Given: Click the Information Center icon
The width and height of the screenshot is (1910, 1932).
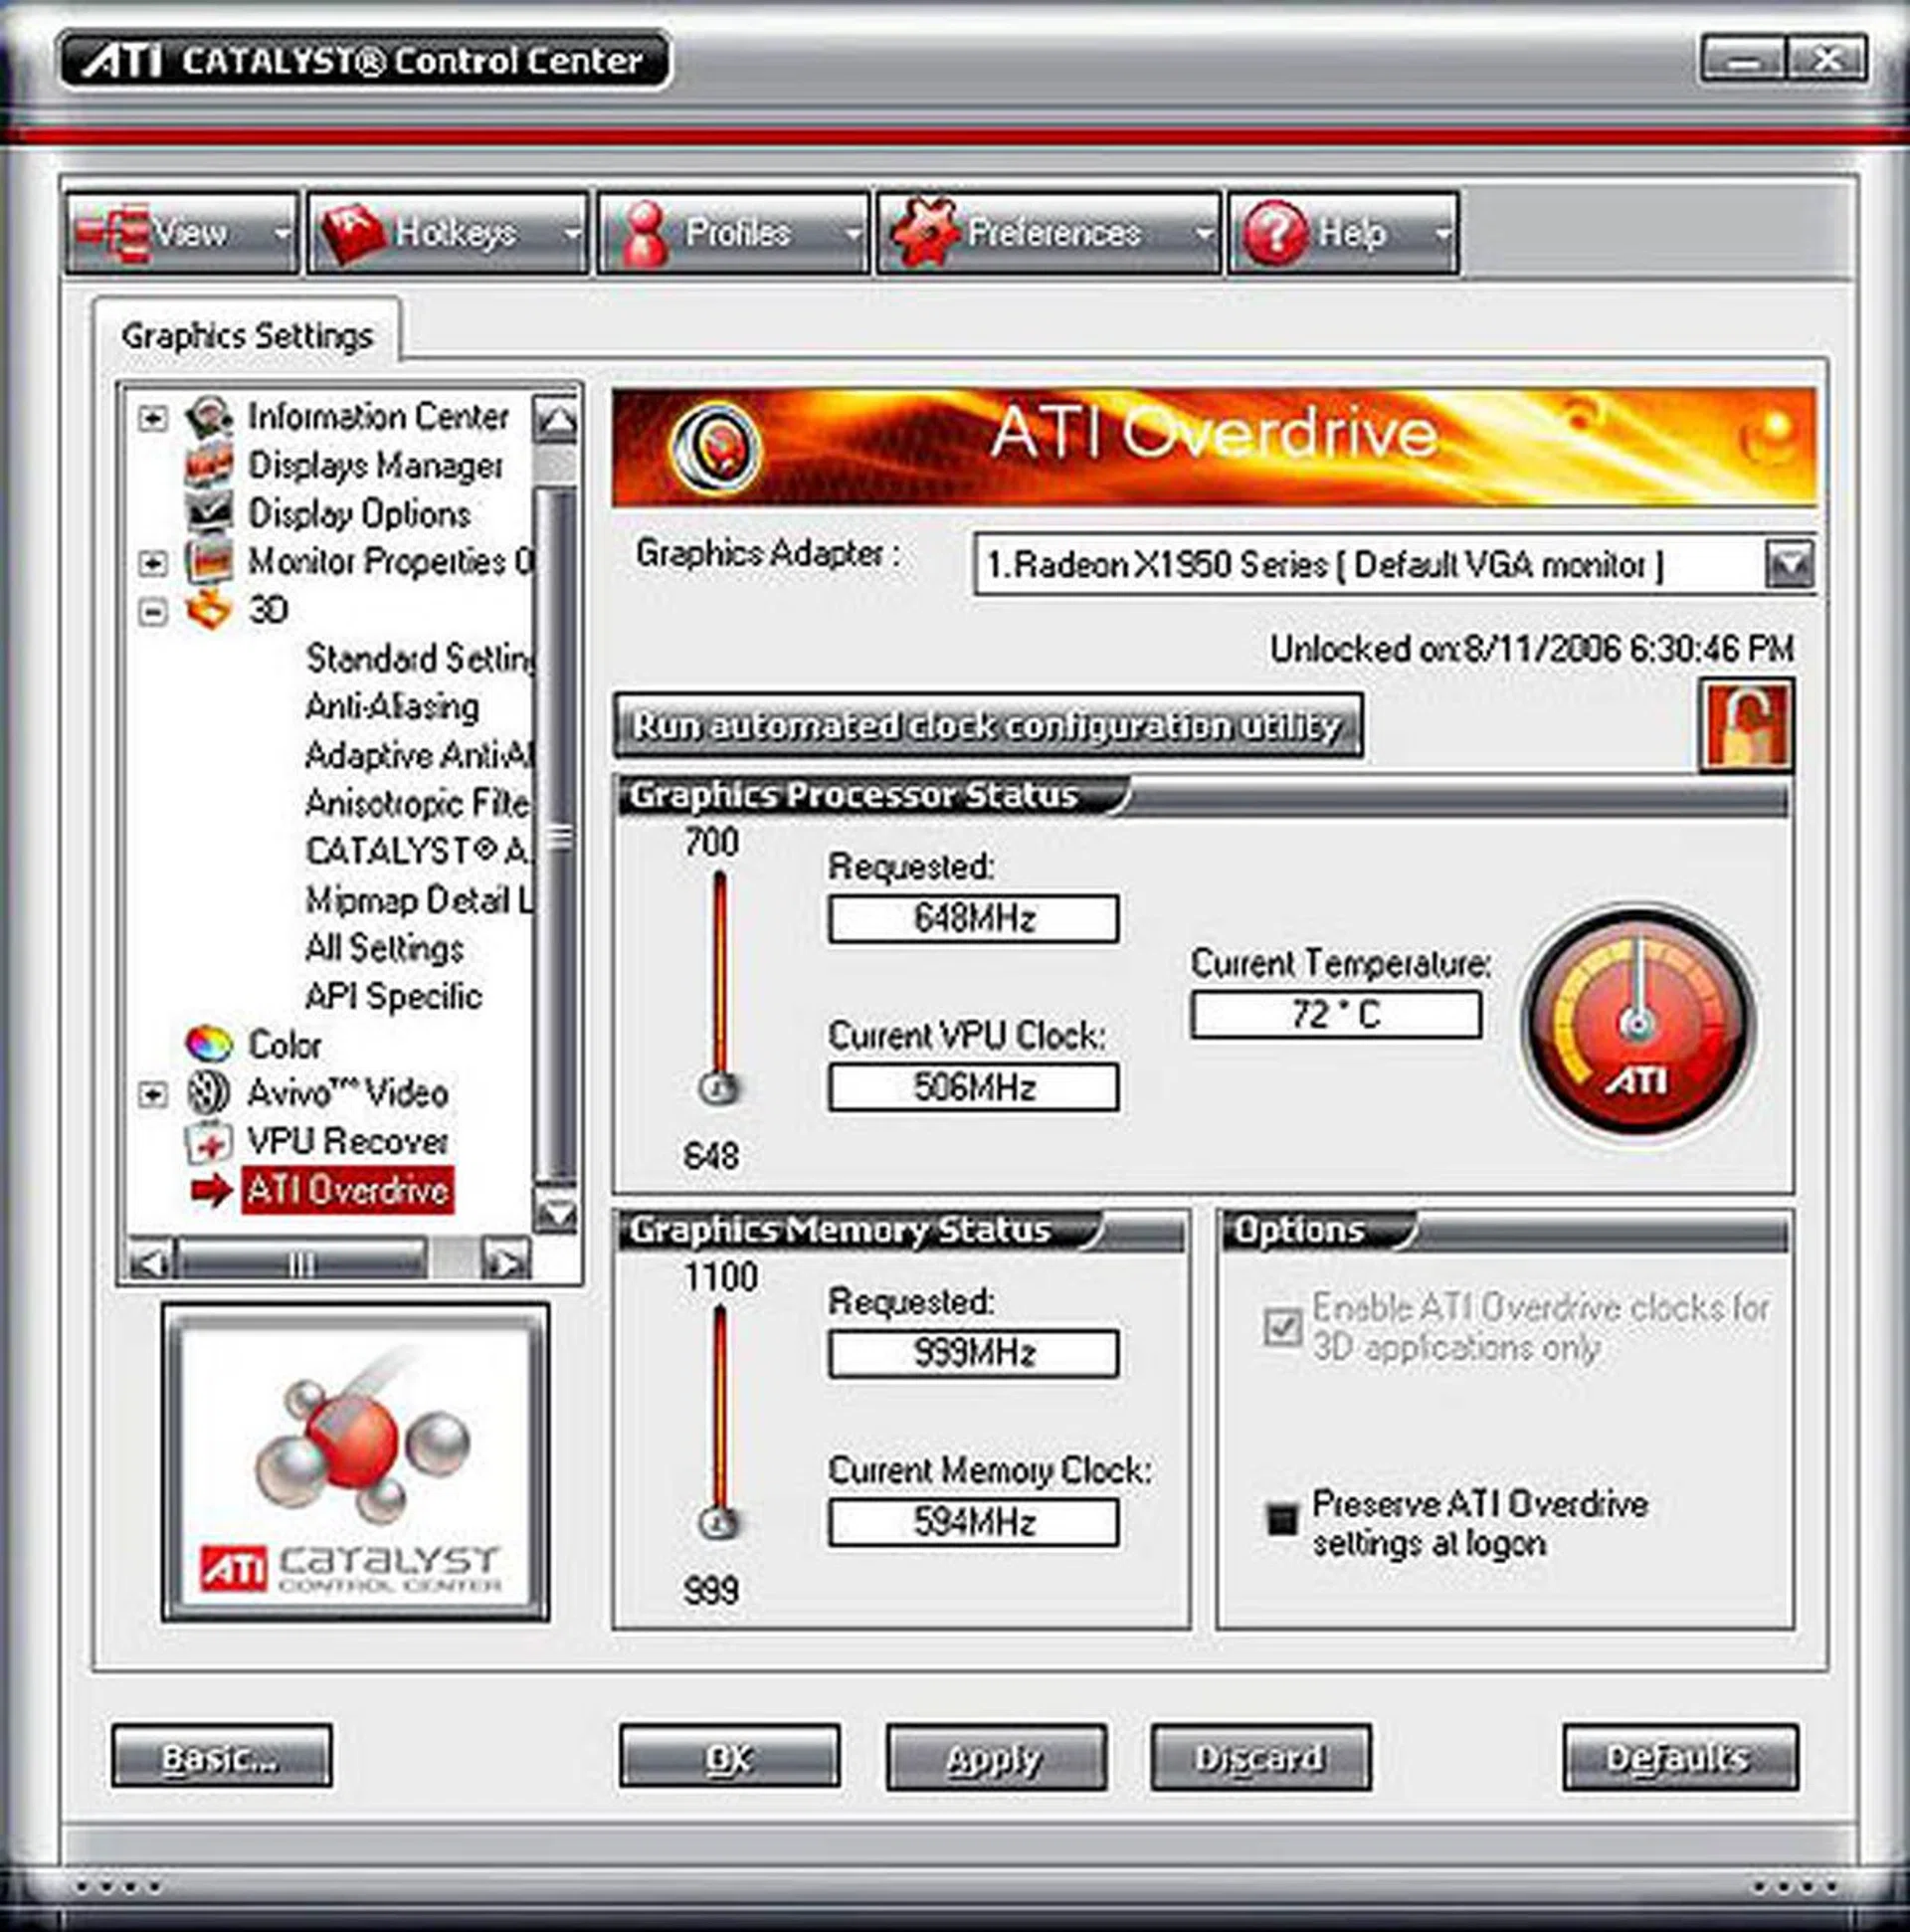Looking at the screenshot, I should (210, 416).
